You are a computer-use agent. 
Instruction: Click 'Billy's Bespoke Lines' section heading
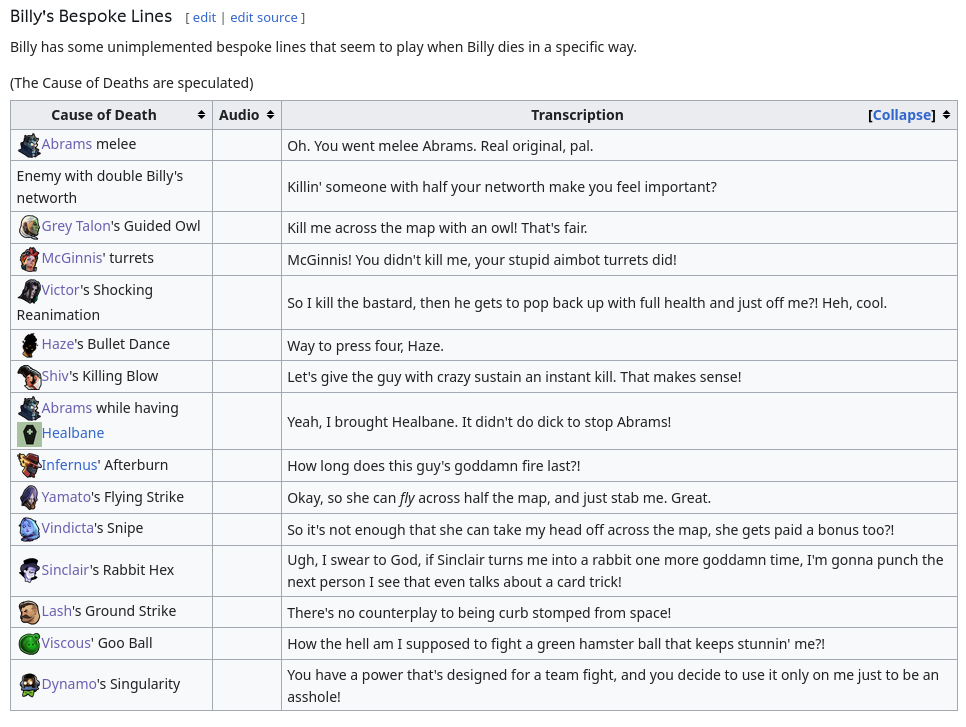tap(91, 16)
